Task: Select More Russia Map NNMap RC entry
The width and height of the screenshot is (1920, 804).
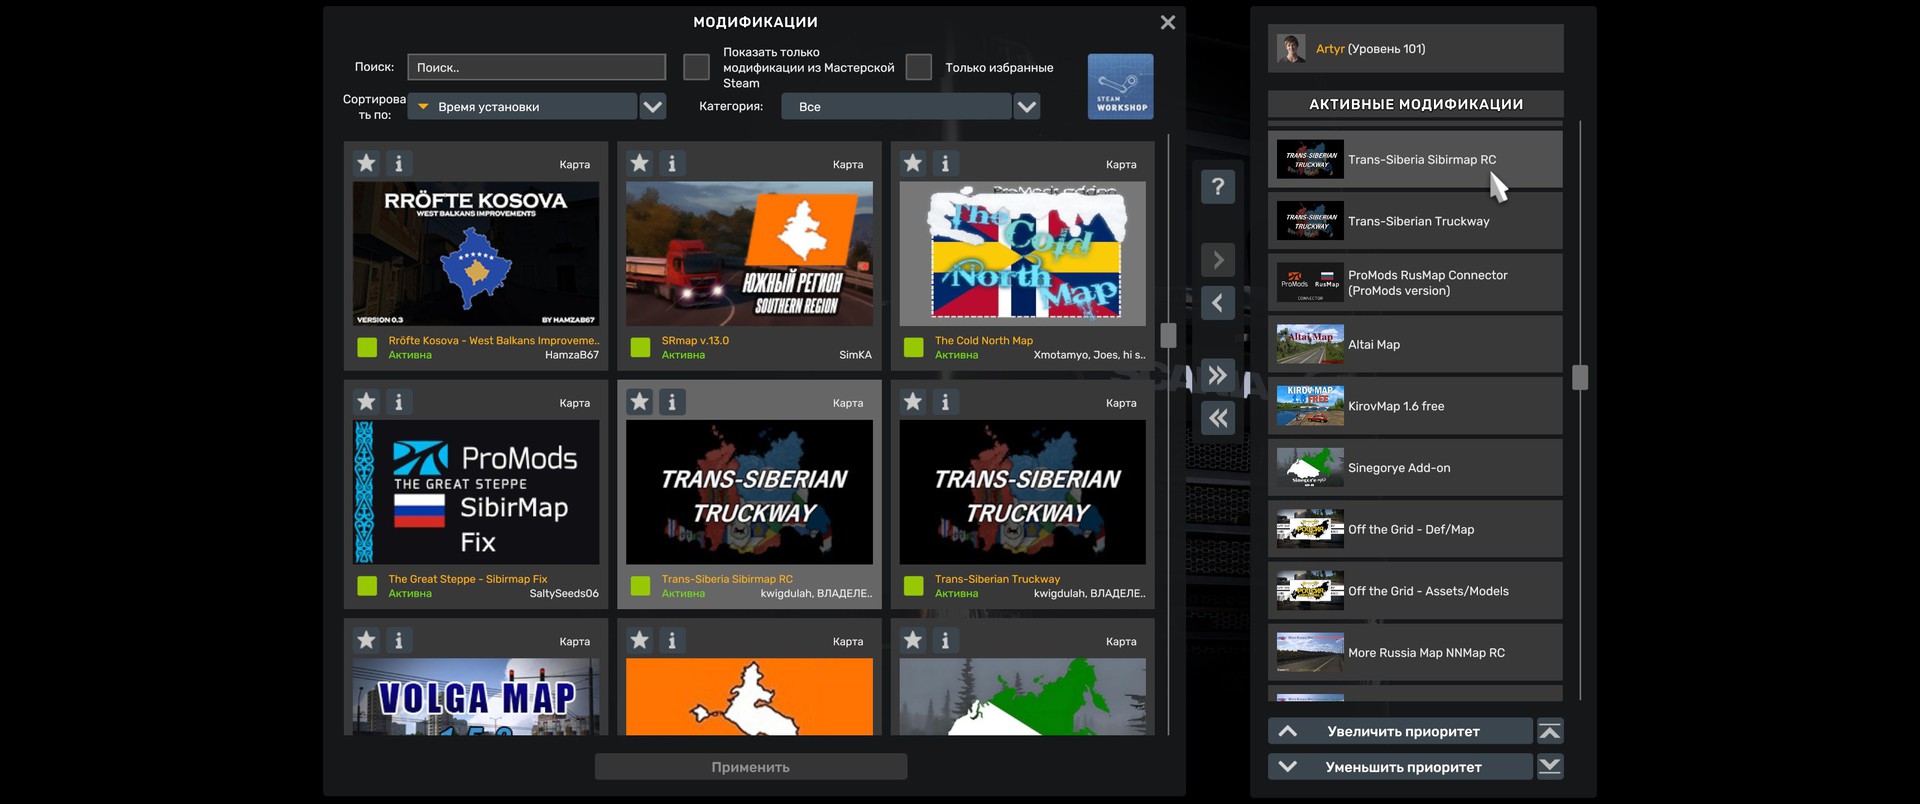Action: pyautogui.click(x=1415, y=653)
